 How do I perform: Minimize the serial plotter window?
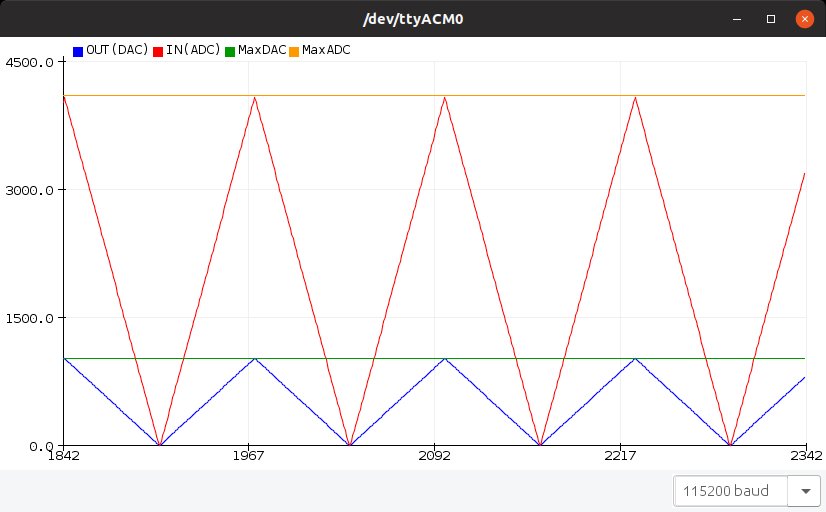pyautogui.click(x=738, y=18)
